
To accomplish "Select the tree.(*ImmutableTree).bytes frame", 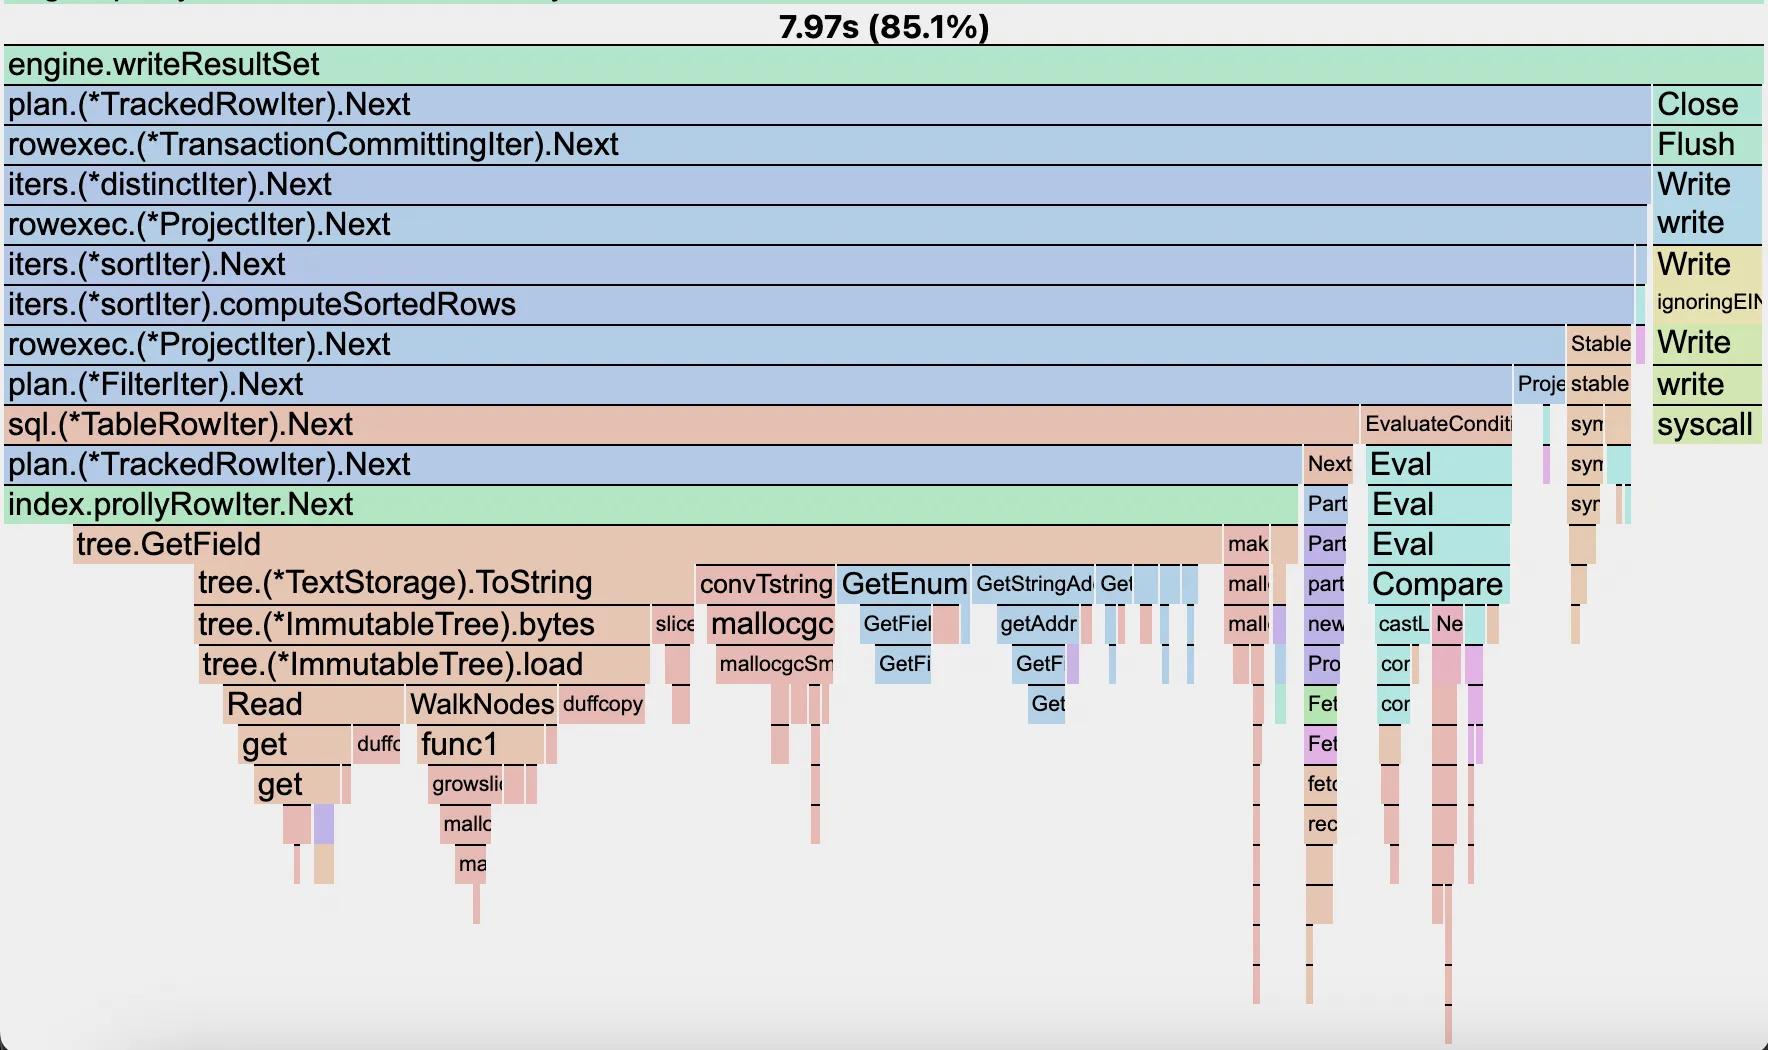I will (422, 625).
